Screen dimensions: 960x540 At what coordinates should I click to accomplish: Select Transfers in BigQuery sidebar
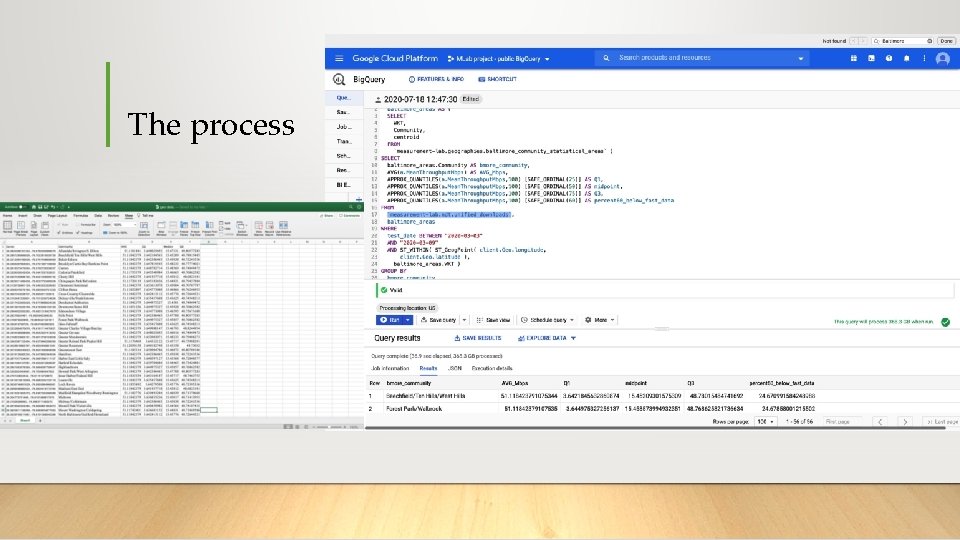click(x=343, y=141)
